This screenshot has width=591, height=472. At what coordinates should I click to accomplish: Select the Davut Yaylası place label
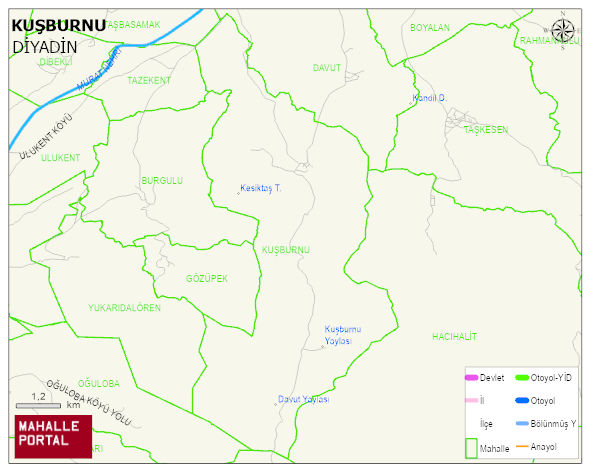(303, 399)
